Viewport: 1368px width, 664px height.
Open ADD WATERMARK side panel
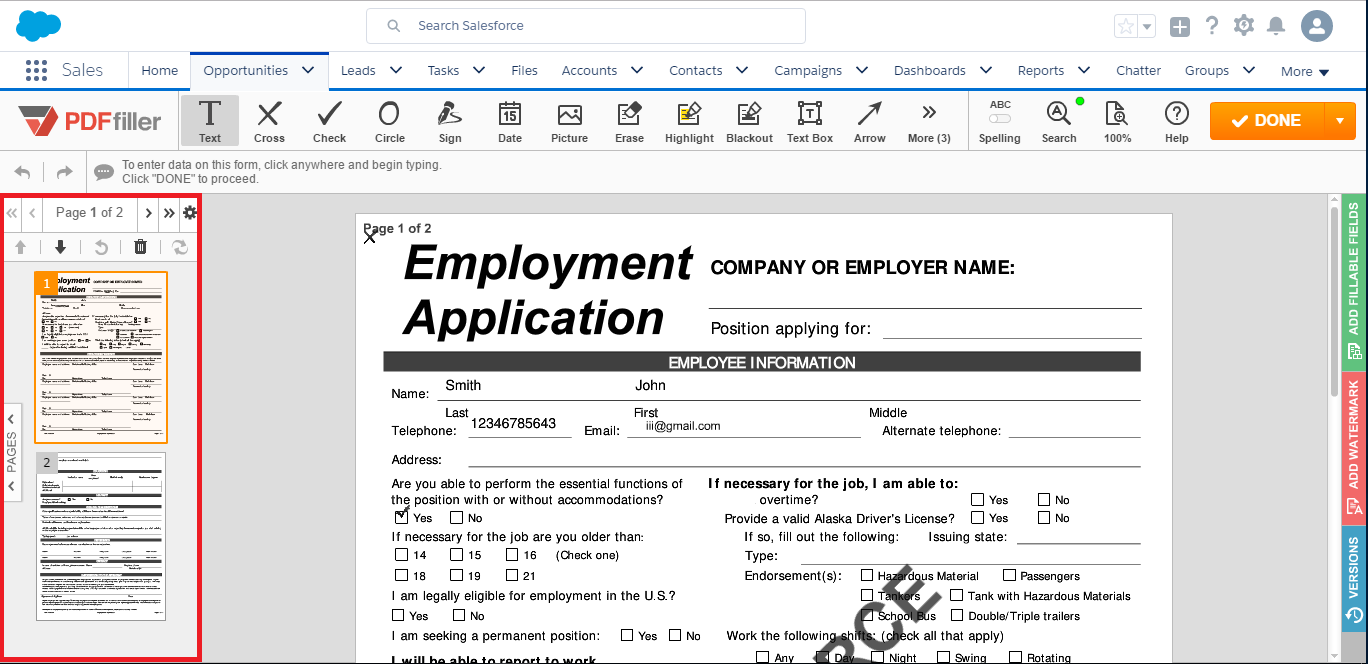(x=1354, y=446)
